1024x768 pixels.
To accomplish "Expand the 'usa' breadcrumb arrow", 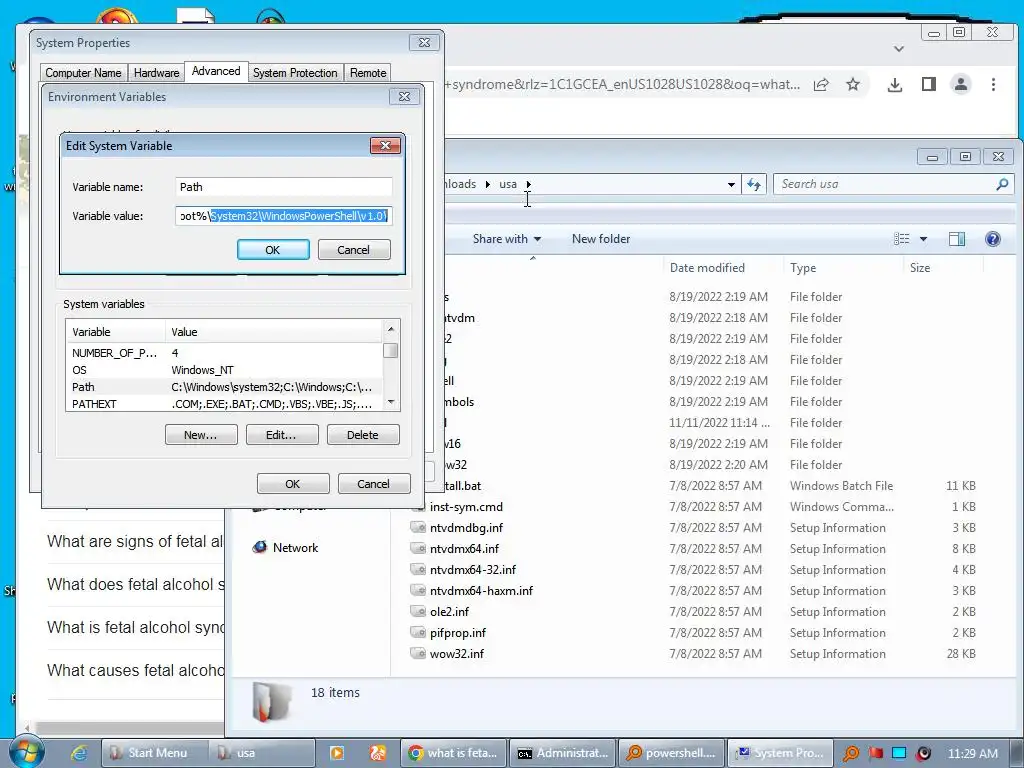I will [528, 184].
